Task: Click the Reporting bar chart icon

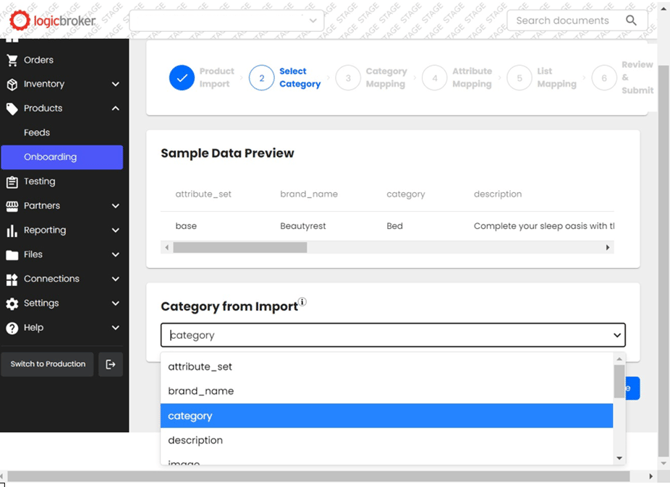Action: [12, 230]
